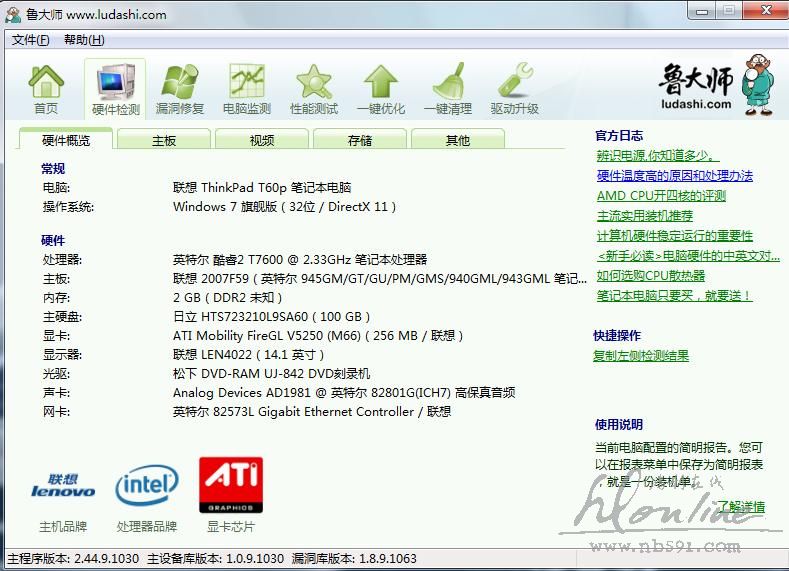Click the Intel processor brand logo
Viewport: 789px width, 571px height.
[147, 486]
